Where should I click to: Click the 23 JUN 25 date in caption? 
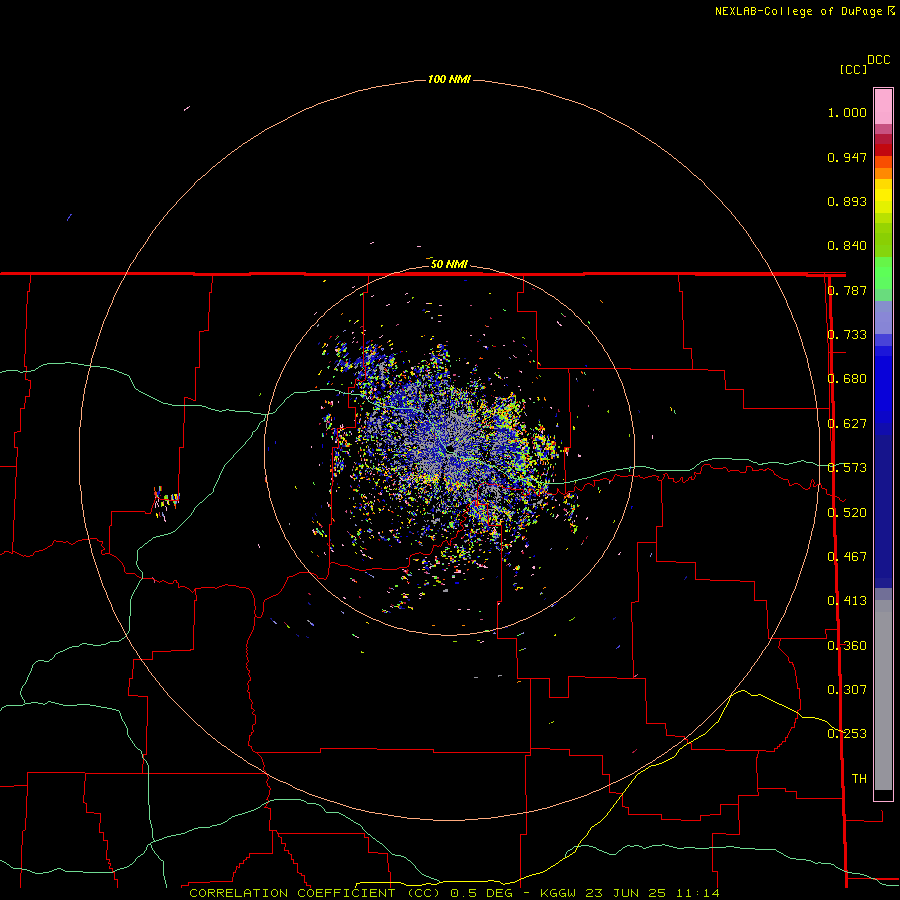(x=626, y=893)
